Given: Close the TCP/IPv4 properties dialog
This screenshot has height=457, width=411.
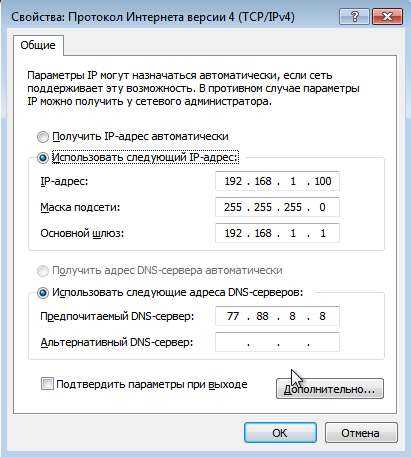Looking at the screenshot, I should click(387, 16).
